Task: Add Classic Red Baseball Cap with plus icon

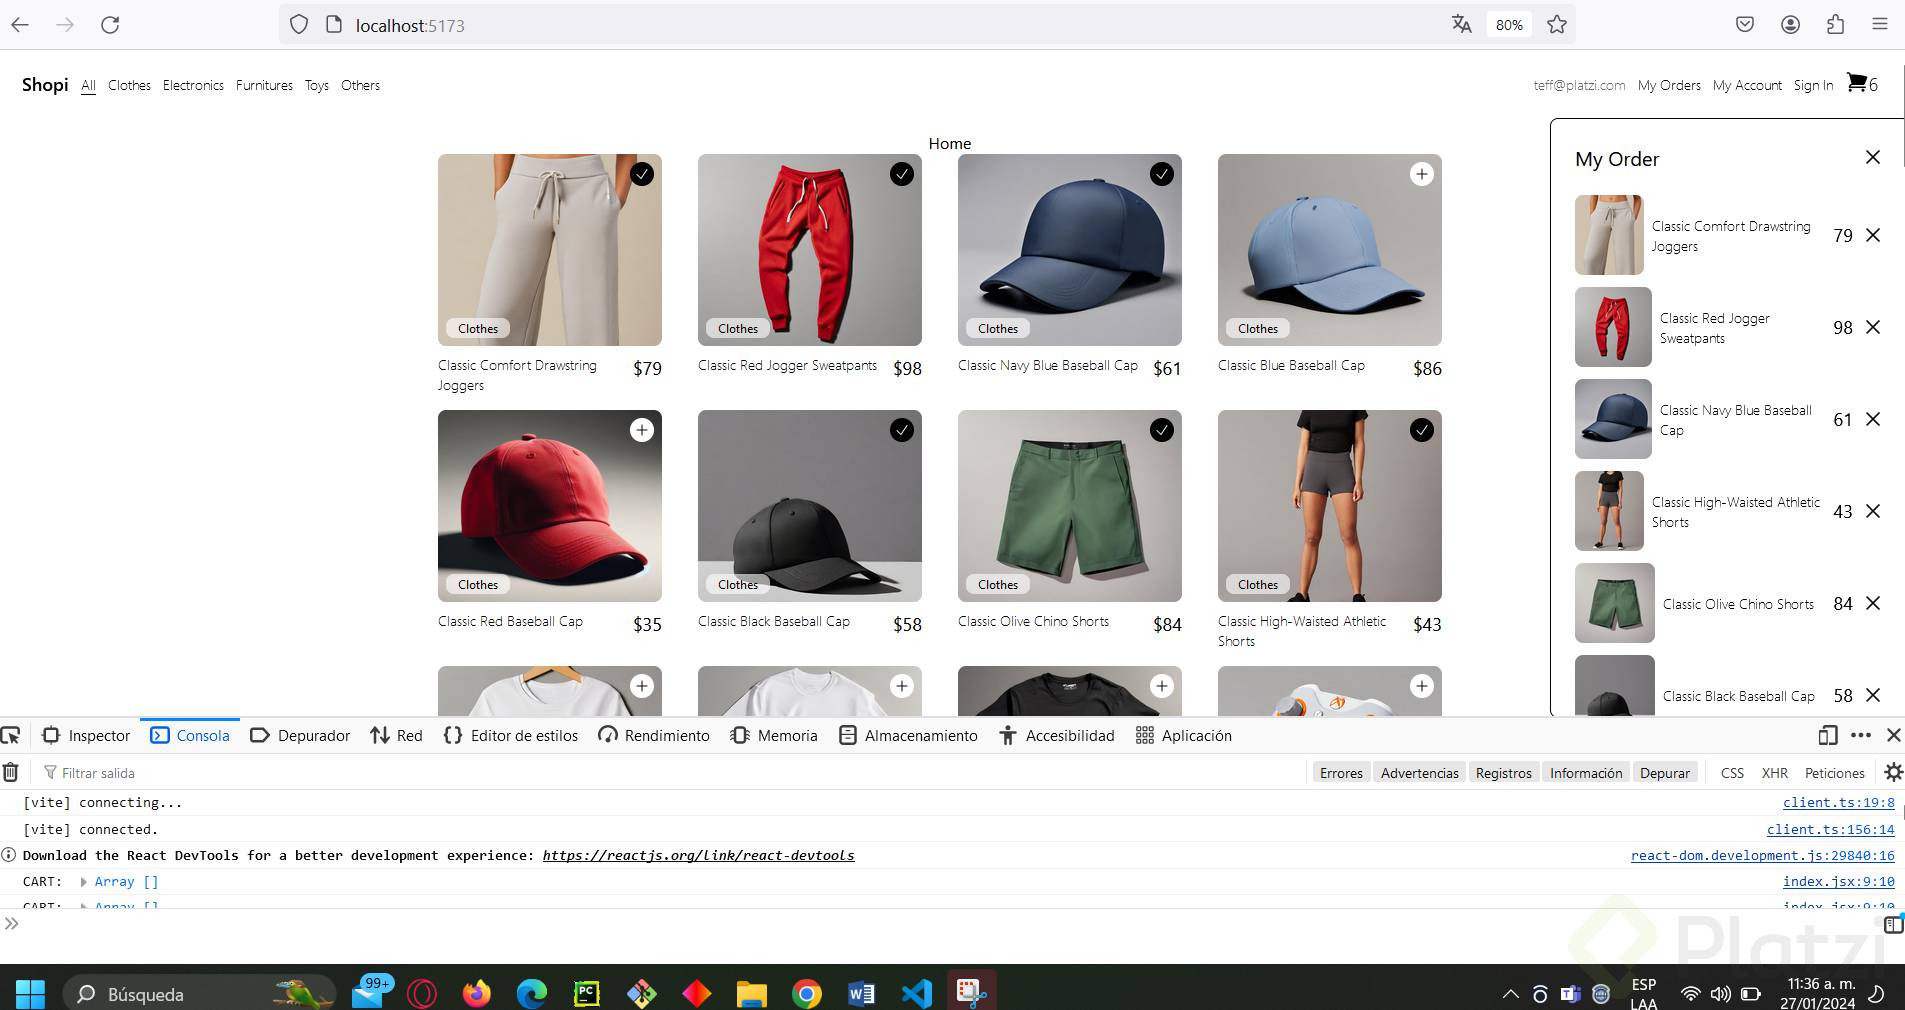Action: coord(642,430)
